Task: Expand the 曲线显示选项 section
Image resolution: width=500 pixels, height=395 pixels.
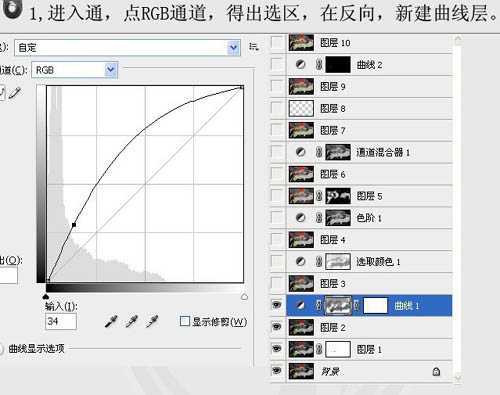Action: [1, 349]
